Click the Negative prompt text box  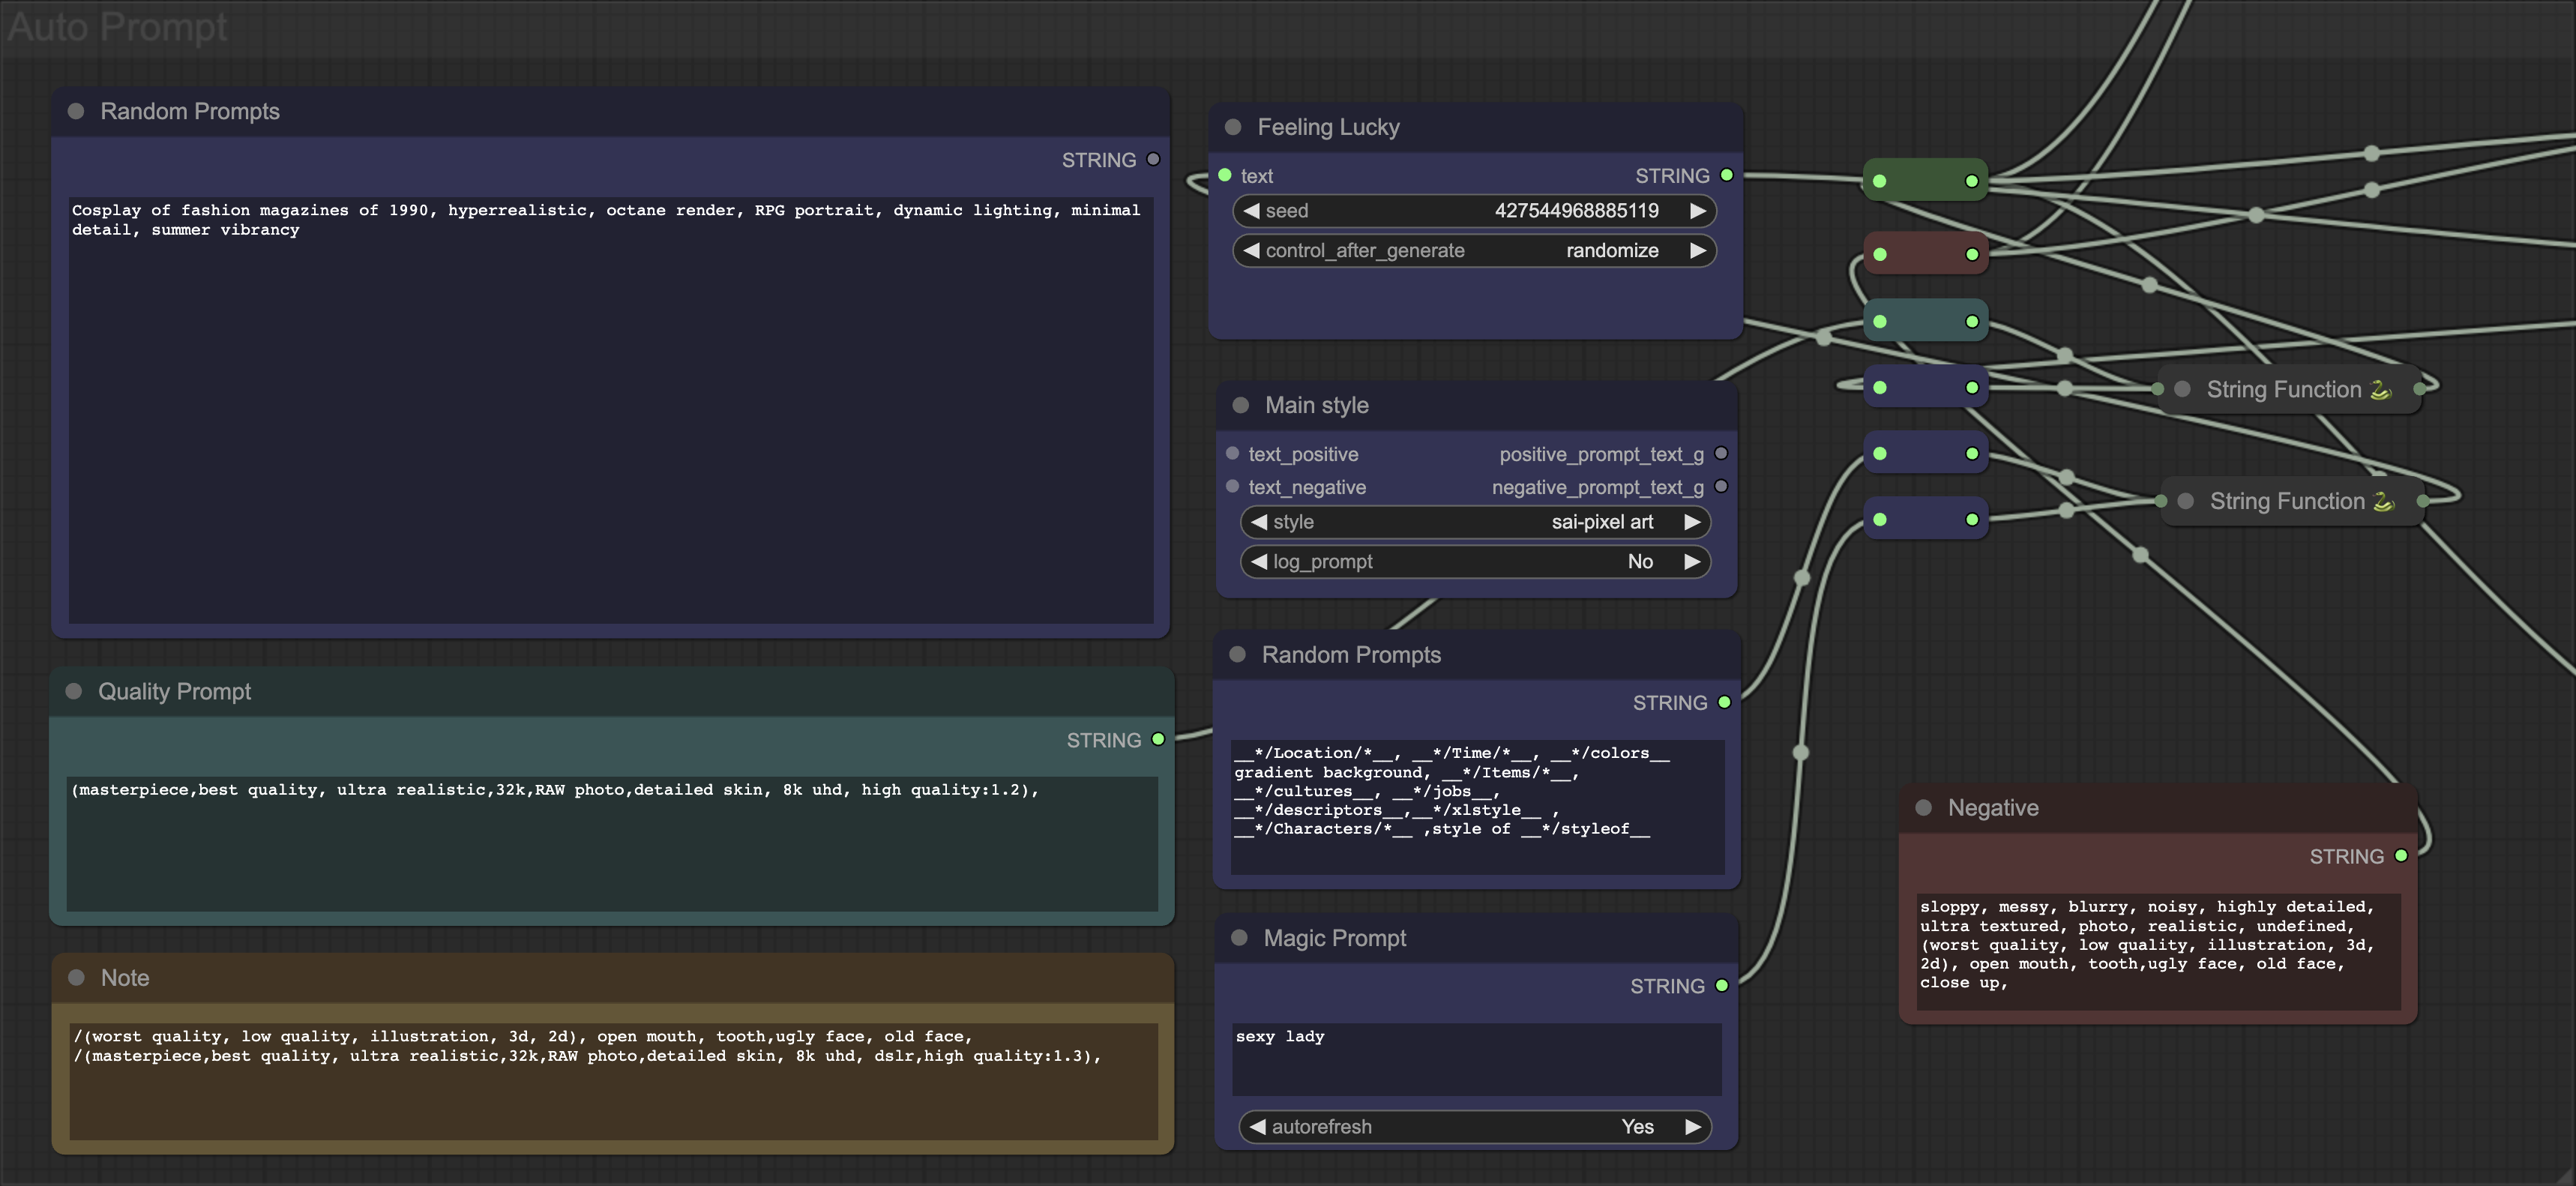click(x=2158, y=951)
